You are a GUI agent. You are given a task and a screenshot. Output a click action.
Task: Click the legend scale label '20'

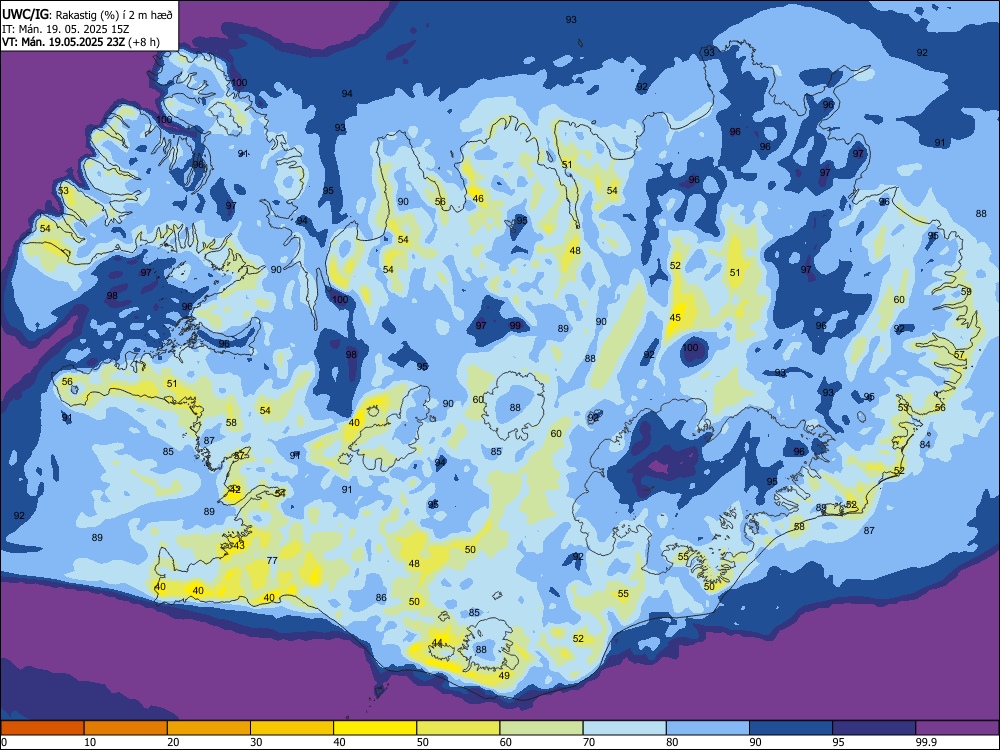(x=173, y=742)
